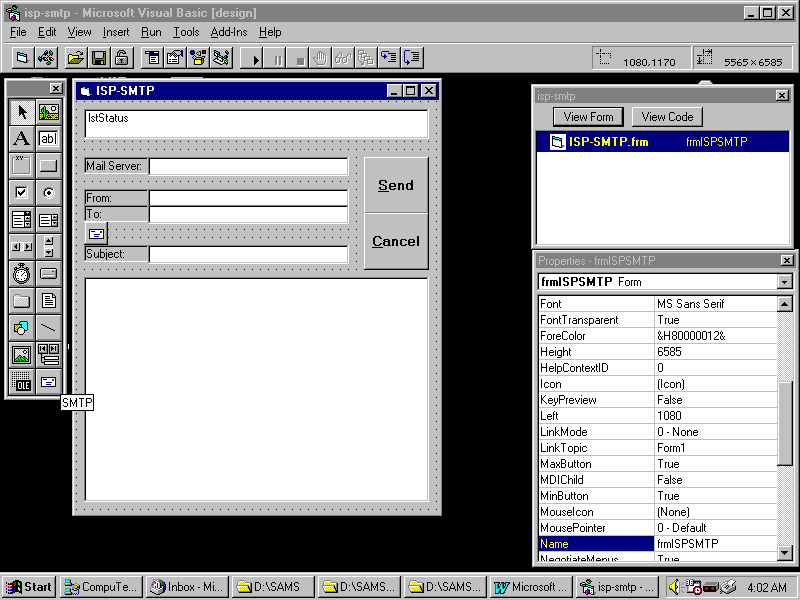Select the Timer control tool

click(21, 273)
